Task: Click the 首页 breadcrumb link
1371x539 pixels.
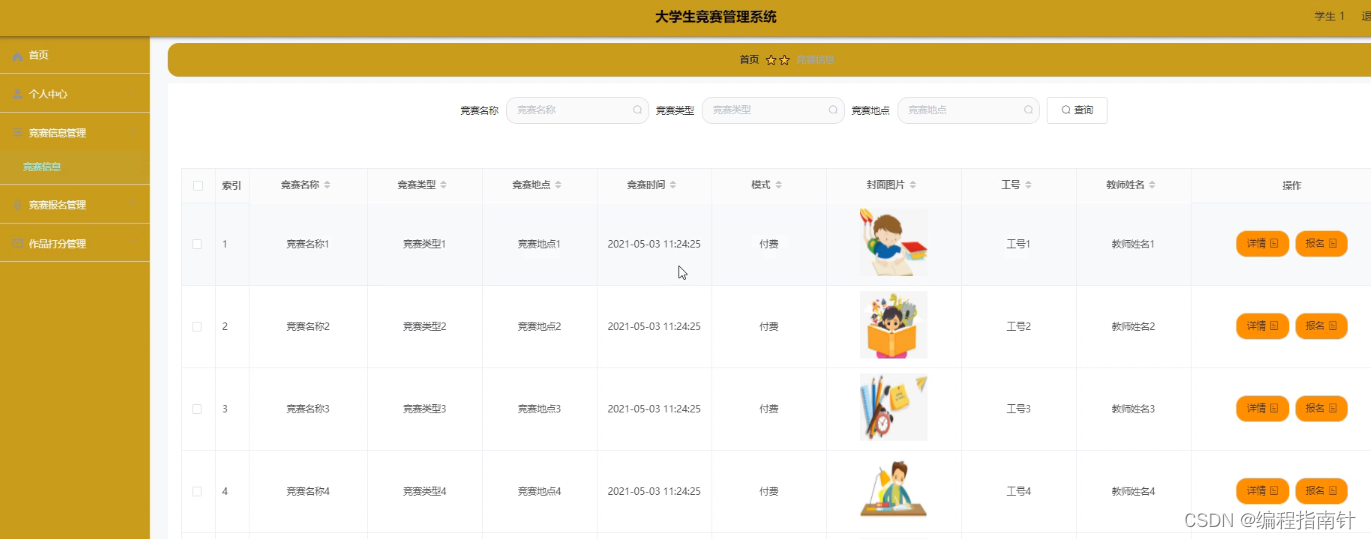Action: click(749, 60)
